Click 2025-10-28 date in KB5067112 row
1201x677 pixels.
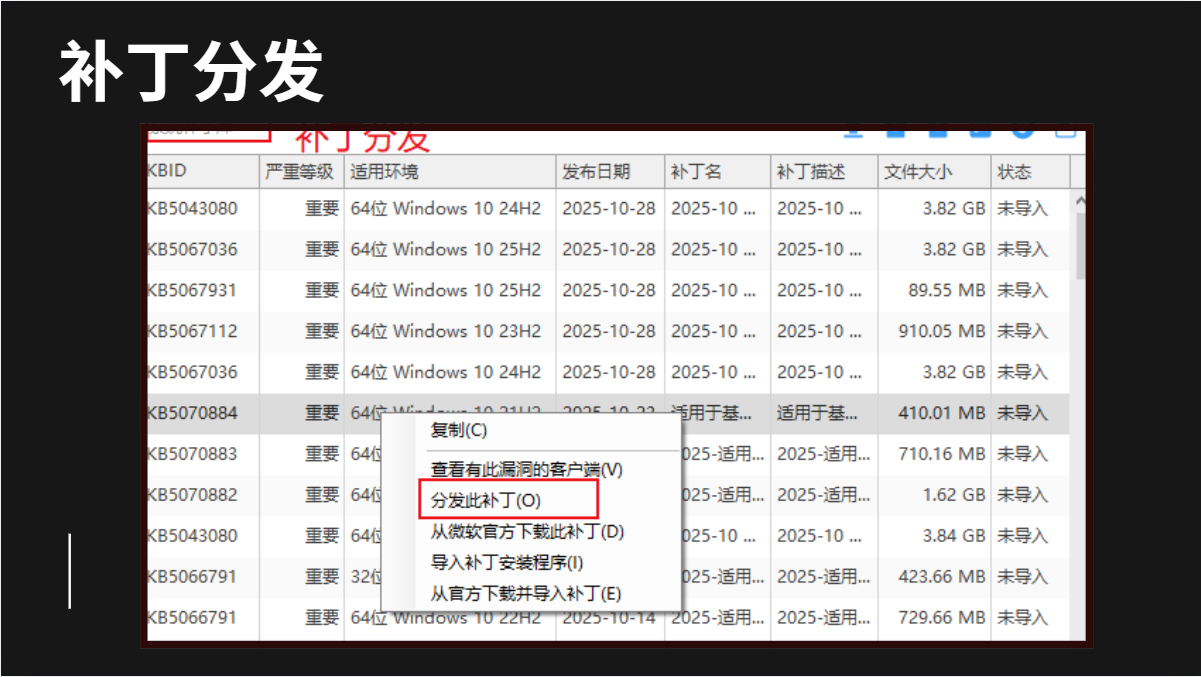609,331
